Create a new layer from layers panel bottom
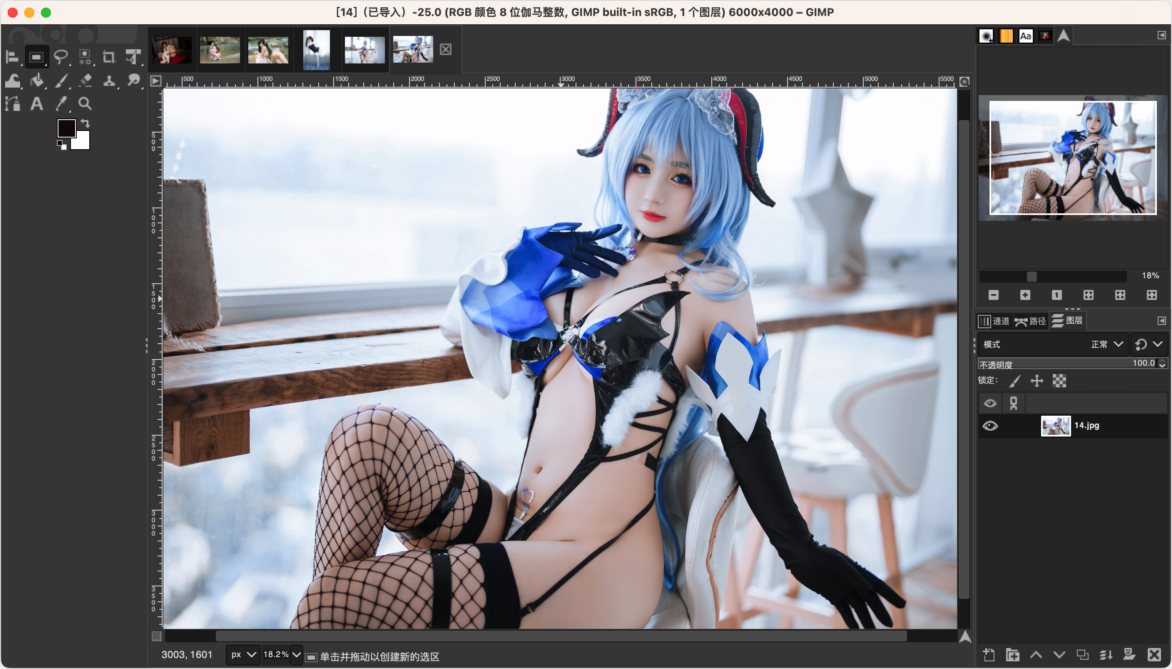Screen dimensions: 1172x669 (x=989, y=655)
